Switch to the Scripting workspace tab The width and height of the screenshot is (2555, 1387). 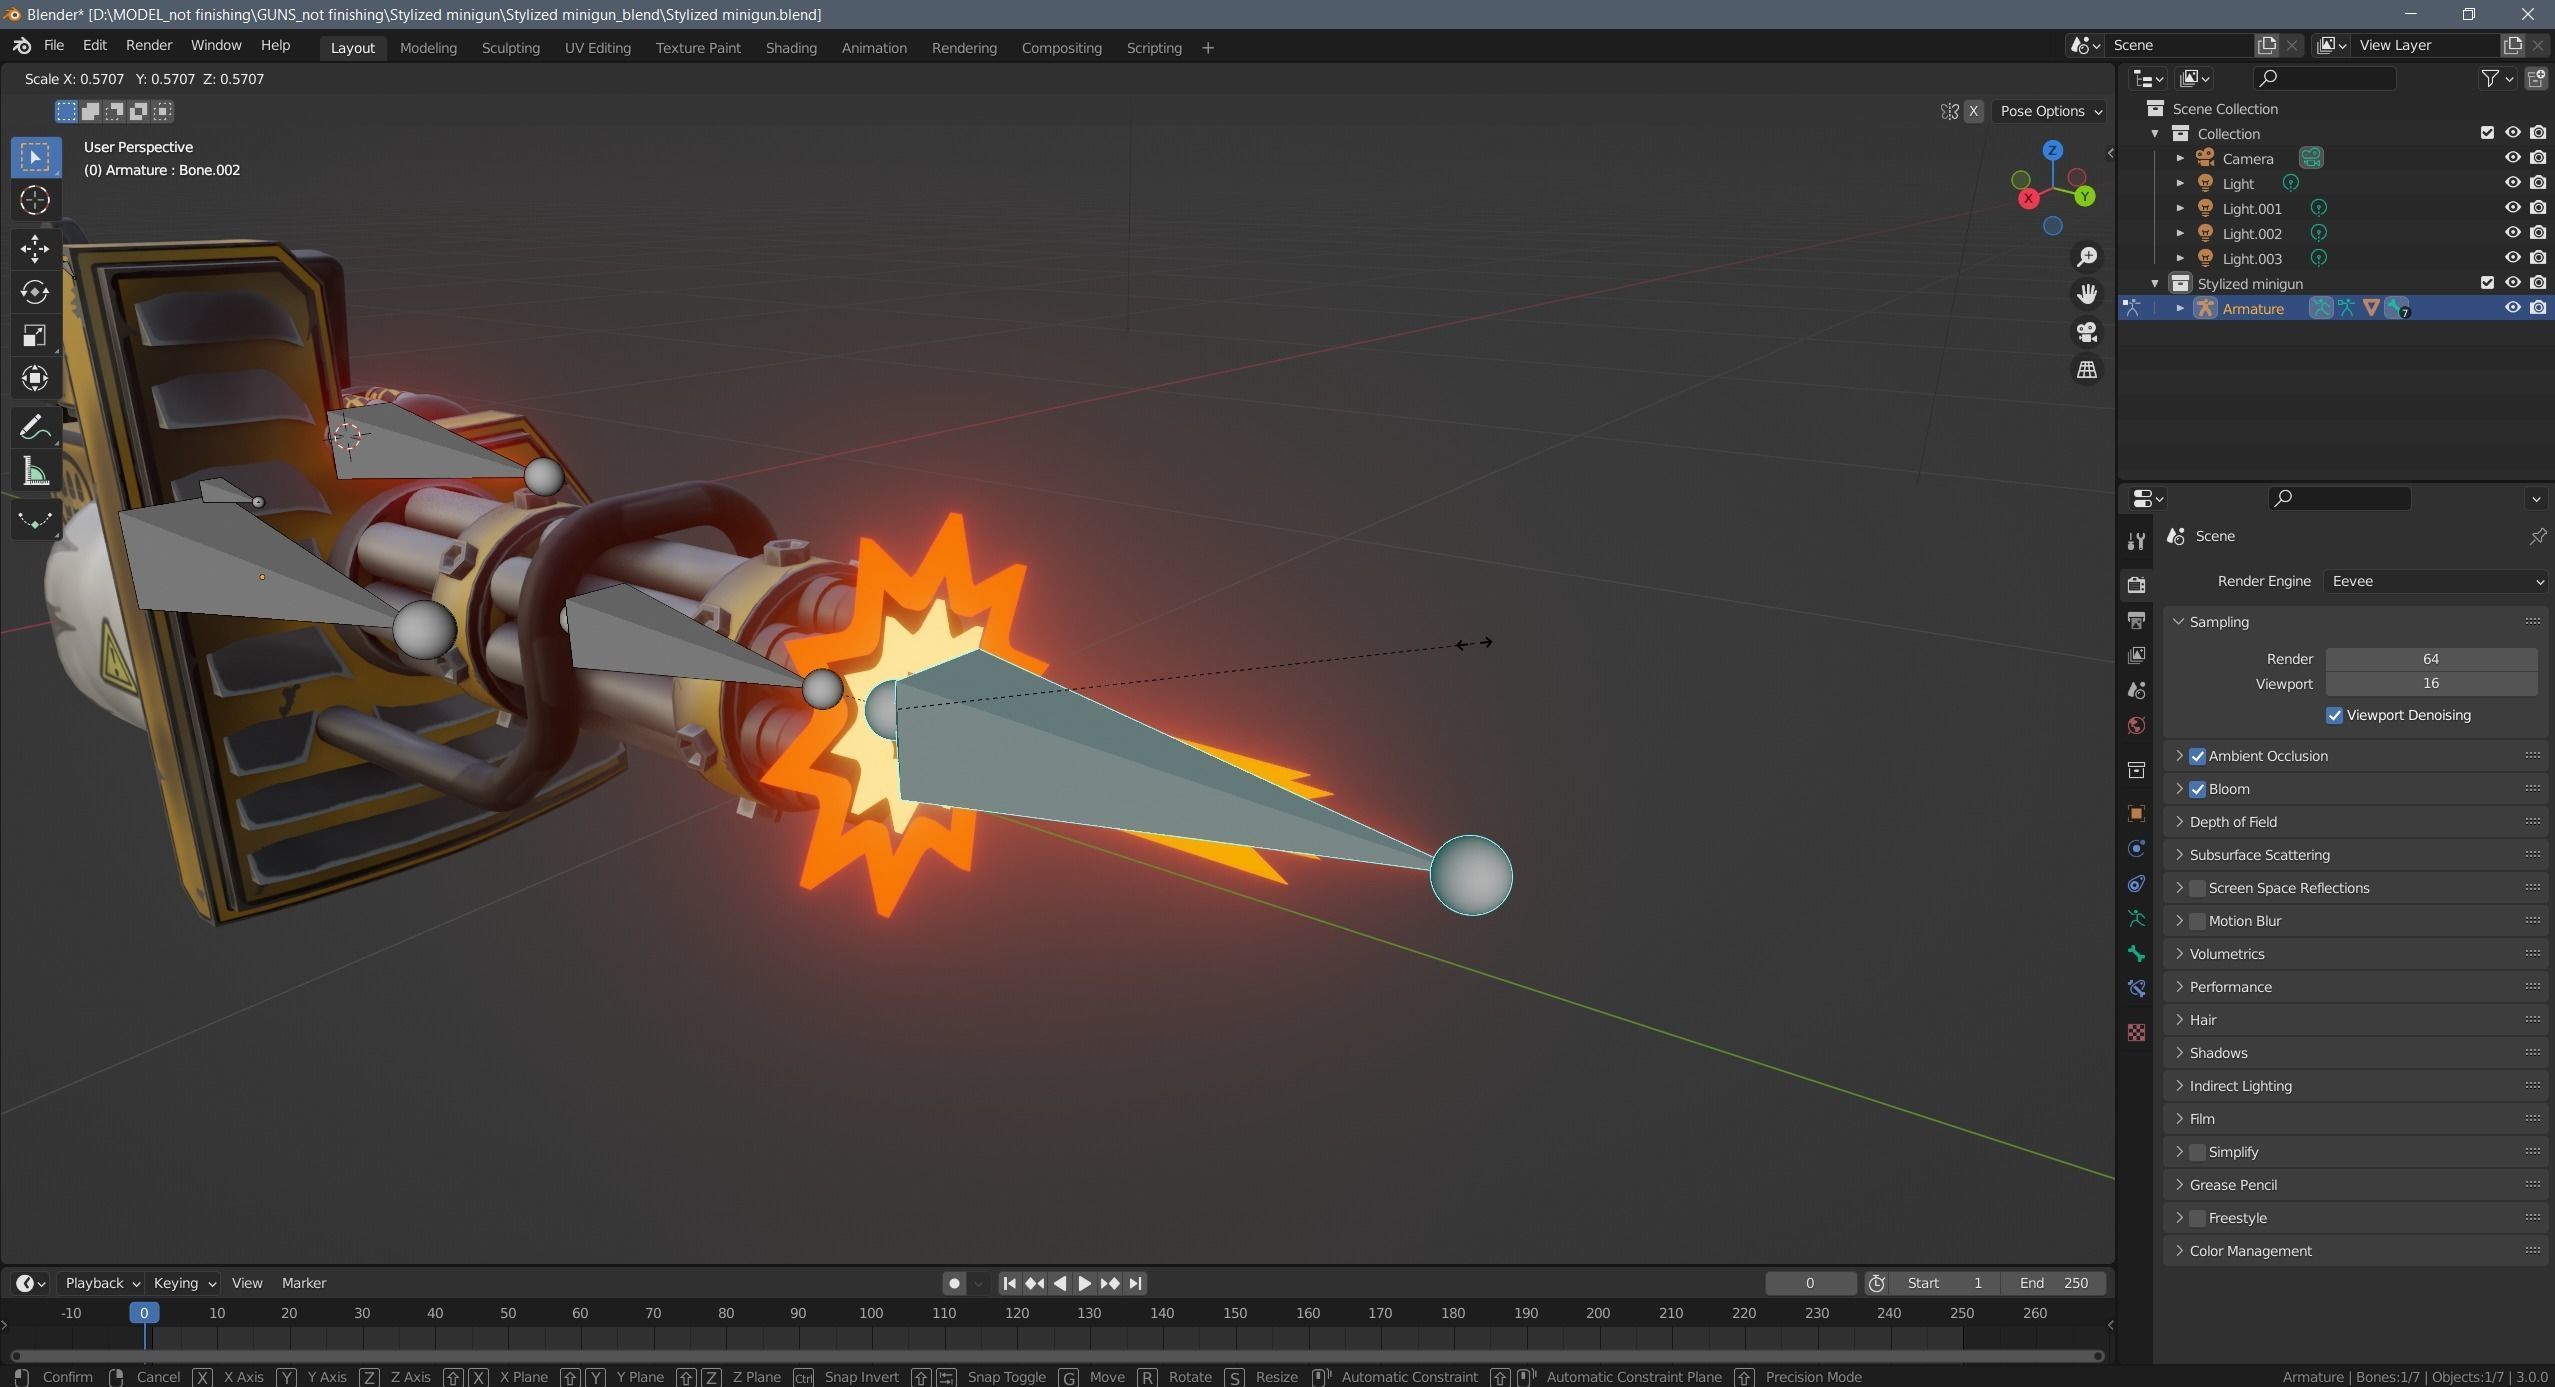click(1154, 48)
